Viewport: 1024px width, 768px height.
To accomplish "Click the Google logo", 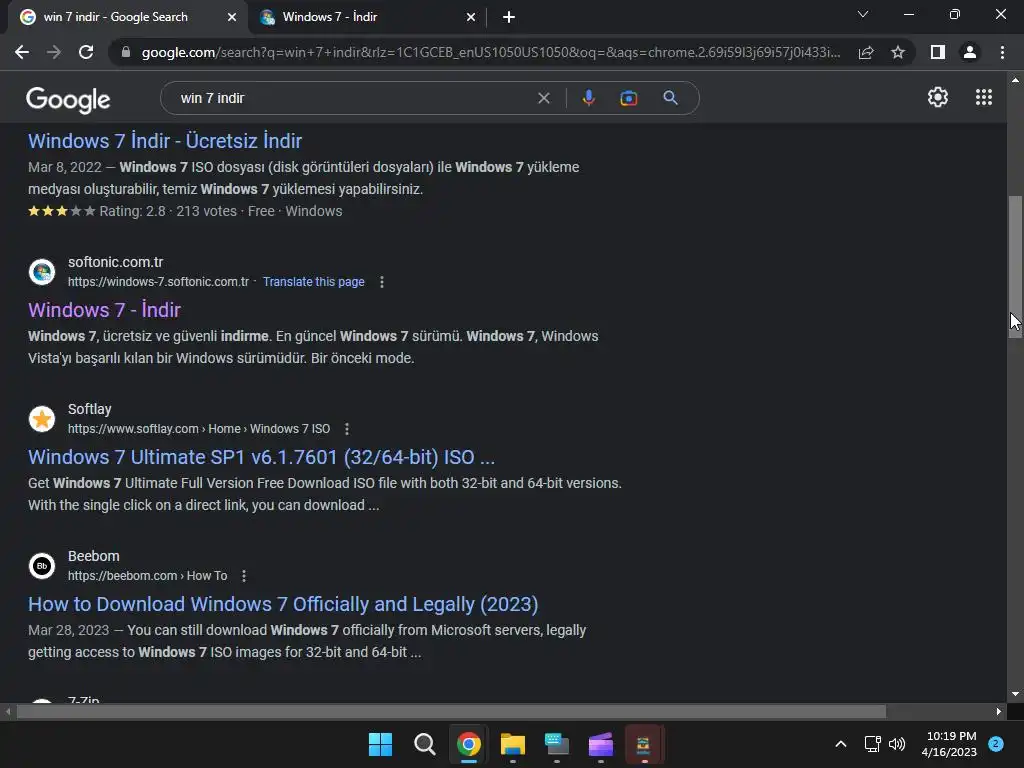I will coord(68,99).
